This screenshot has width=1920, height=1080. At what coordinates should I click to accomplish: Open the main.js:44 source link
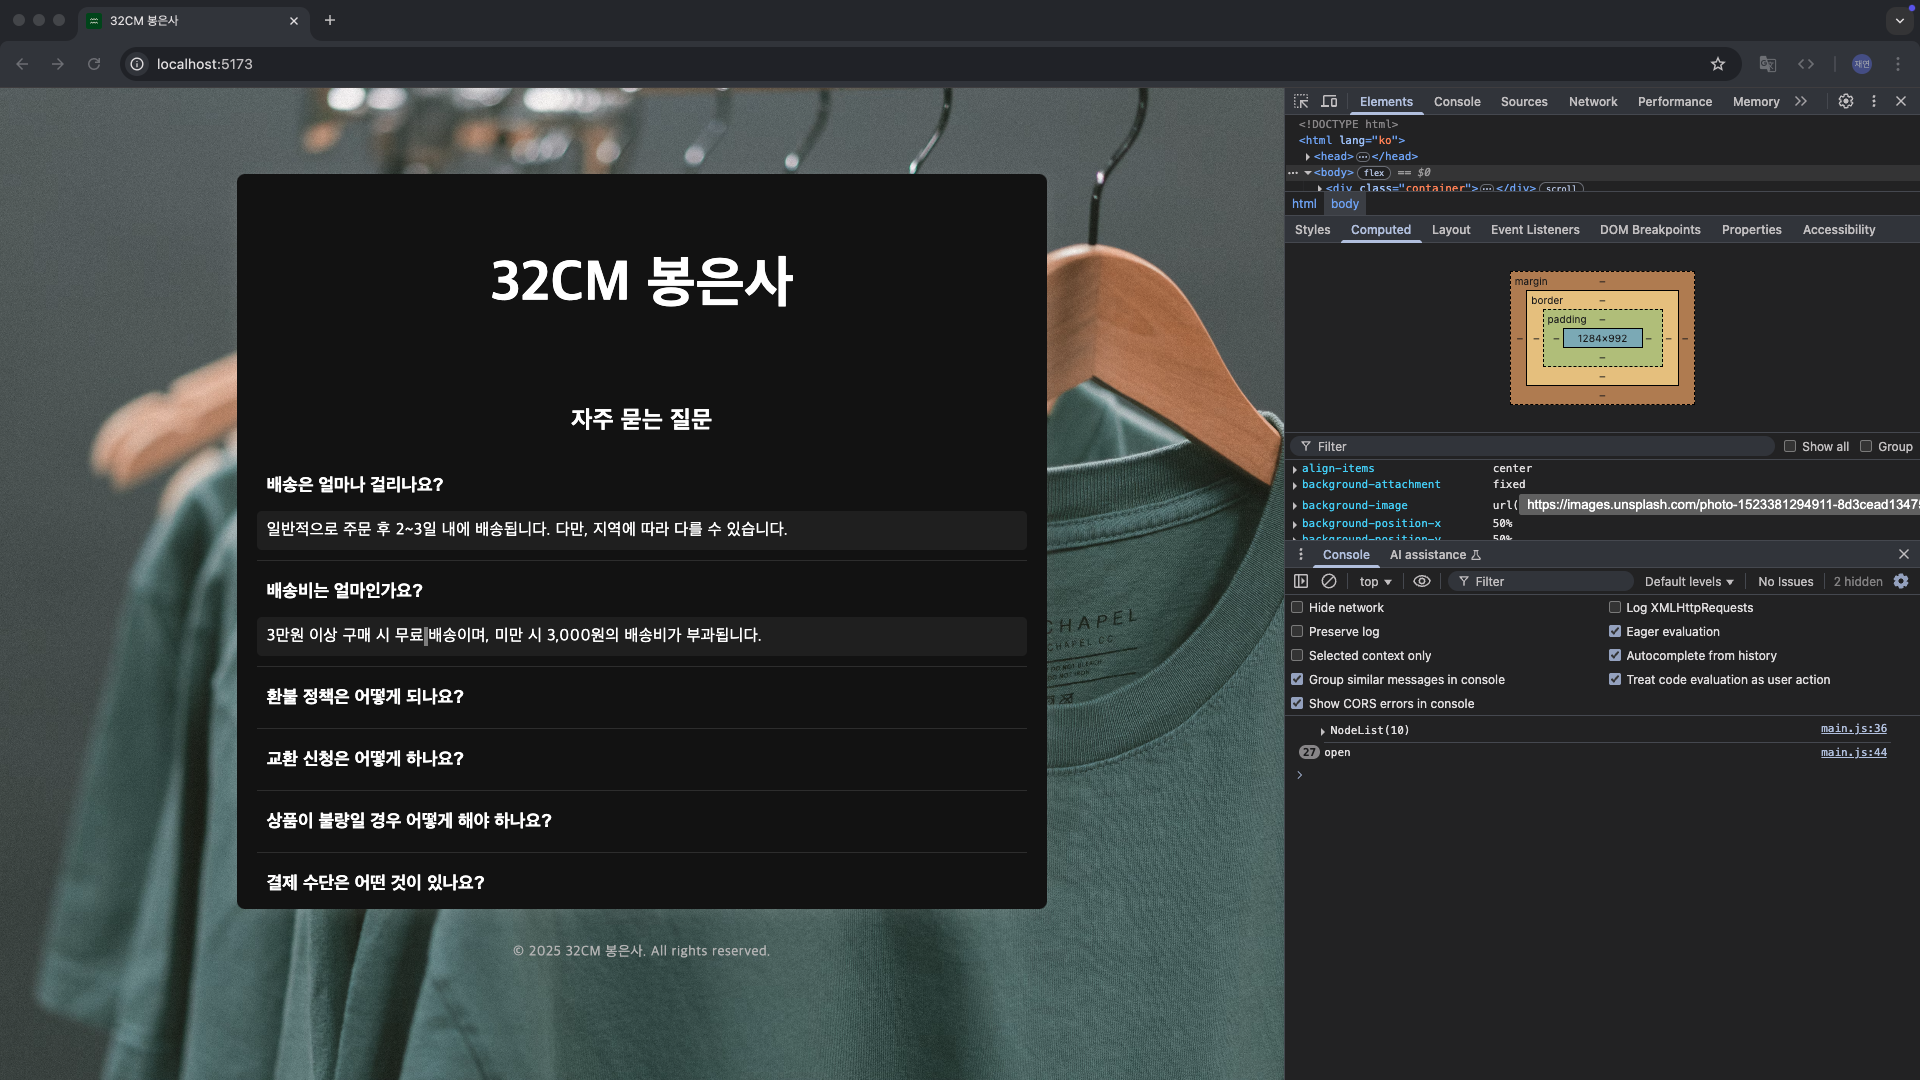[x=1854, y=753]
